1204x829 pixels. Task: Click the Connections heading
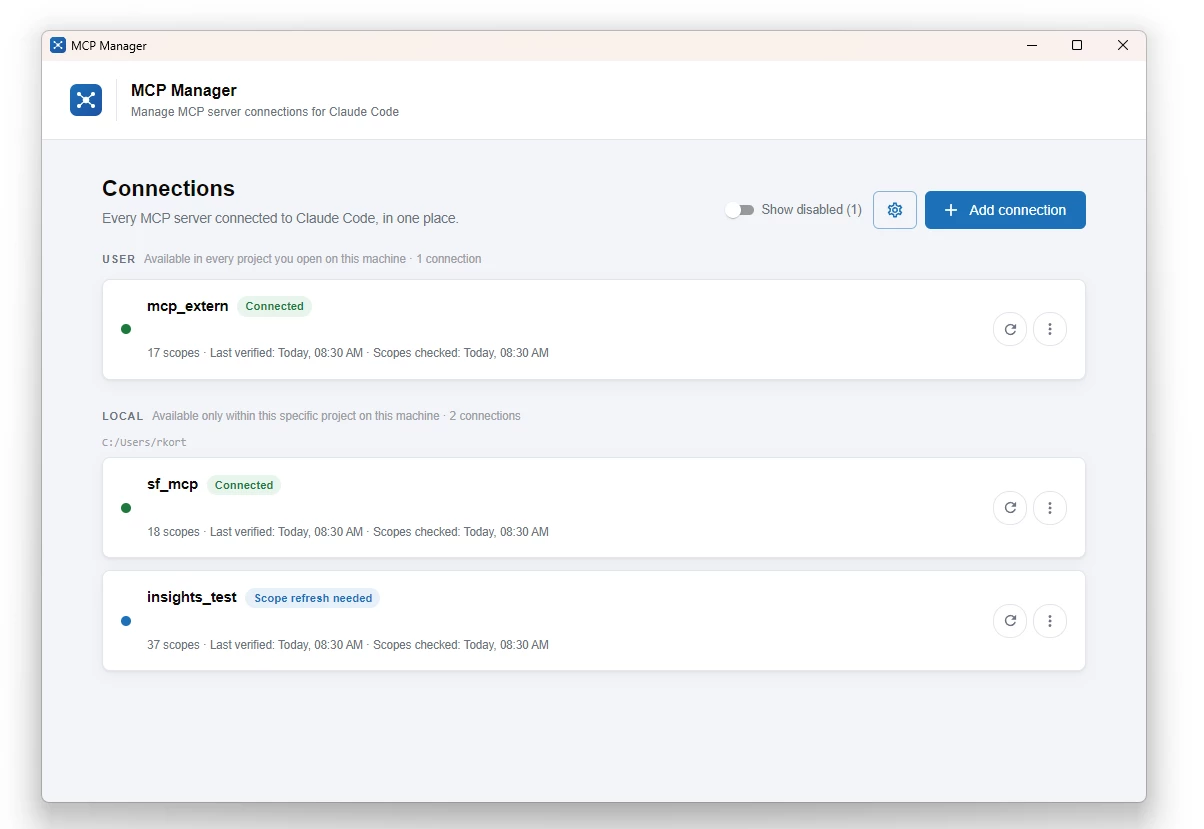point(168,189)
